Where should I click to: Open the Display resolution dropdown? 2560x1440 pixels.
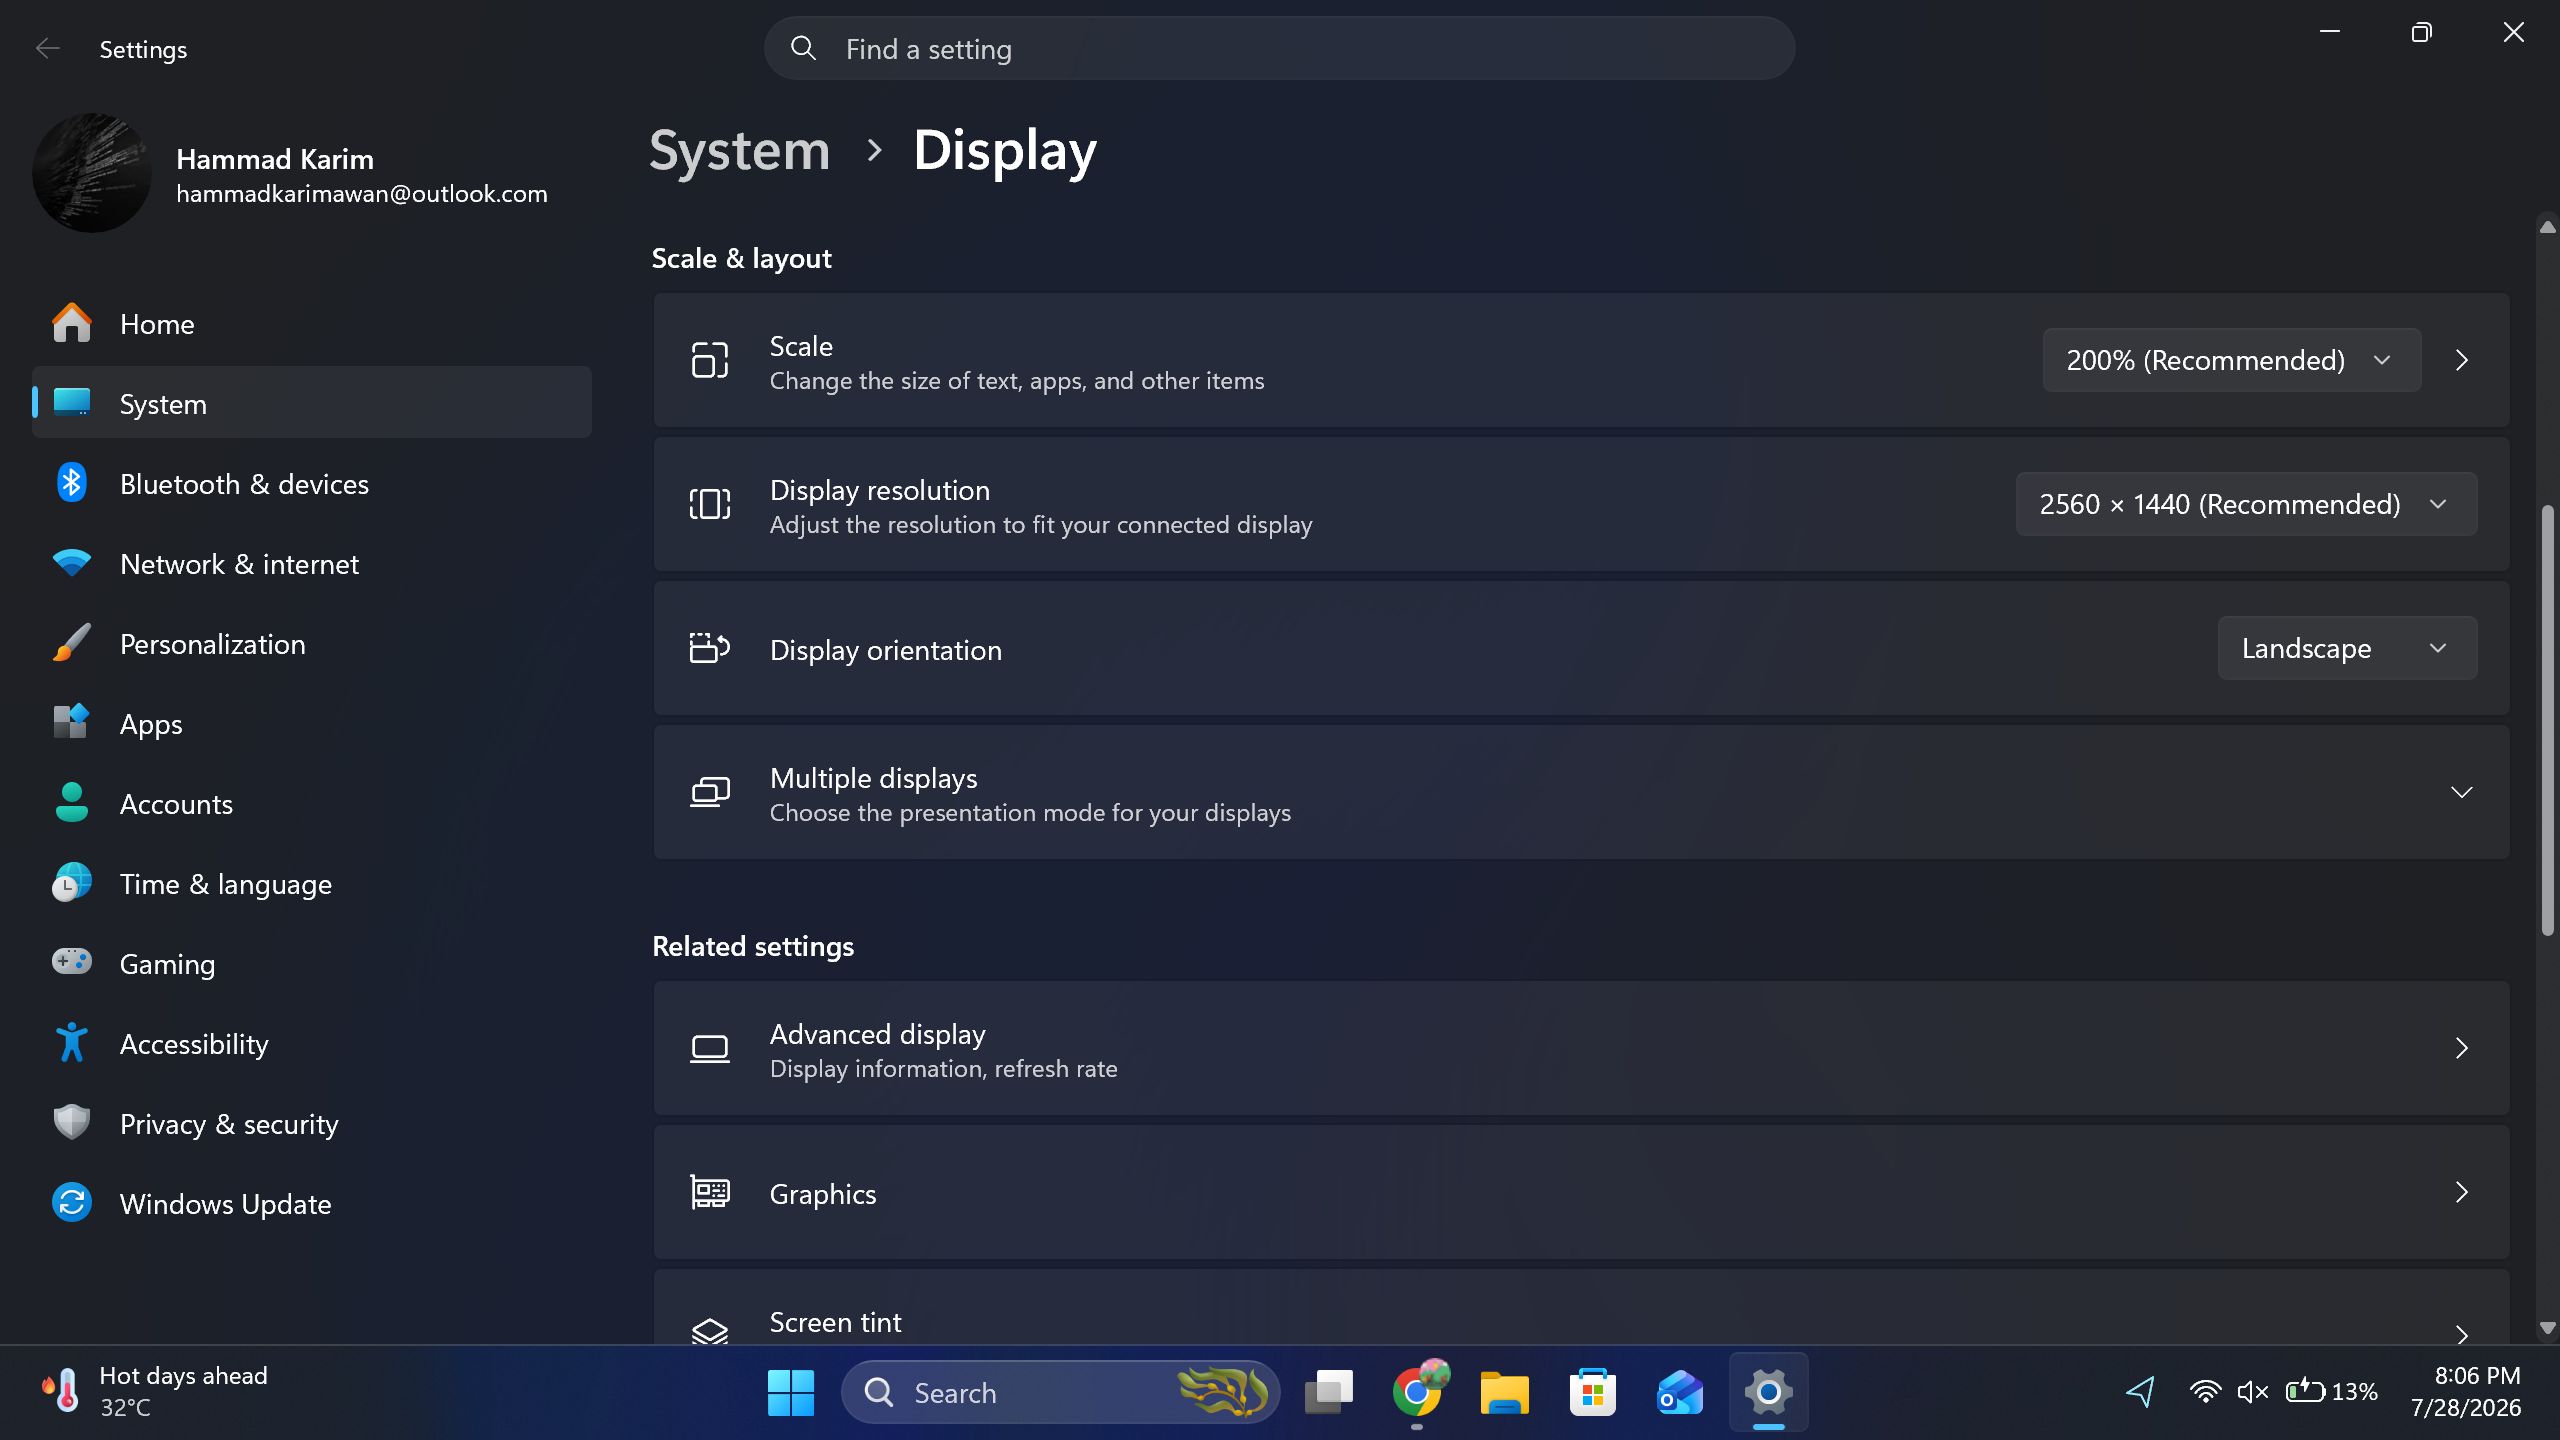point(2246,504)
